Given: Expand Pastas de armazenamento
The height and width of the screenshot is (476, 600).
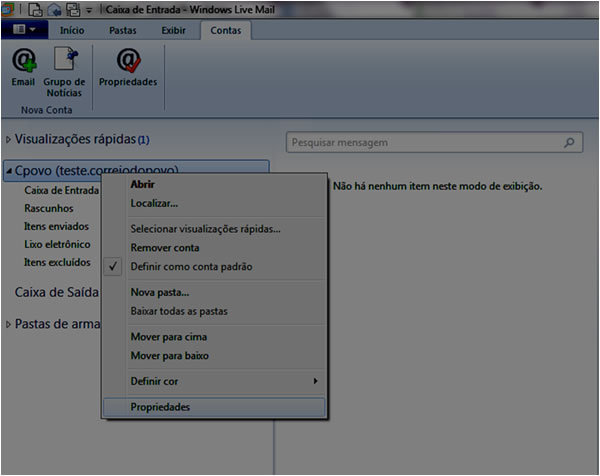Looking at the screenshot, I should [8, 324].
